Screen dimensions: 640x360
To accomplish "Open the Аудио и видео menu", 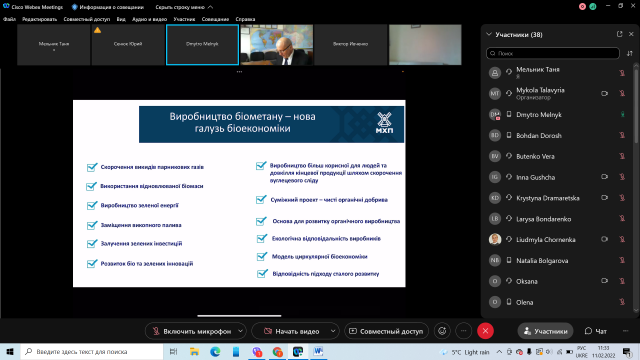I will click(x=149, y=19).
